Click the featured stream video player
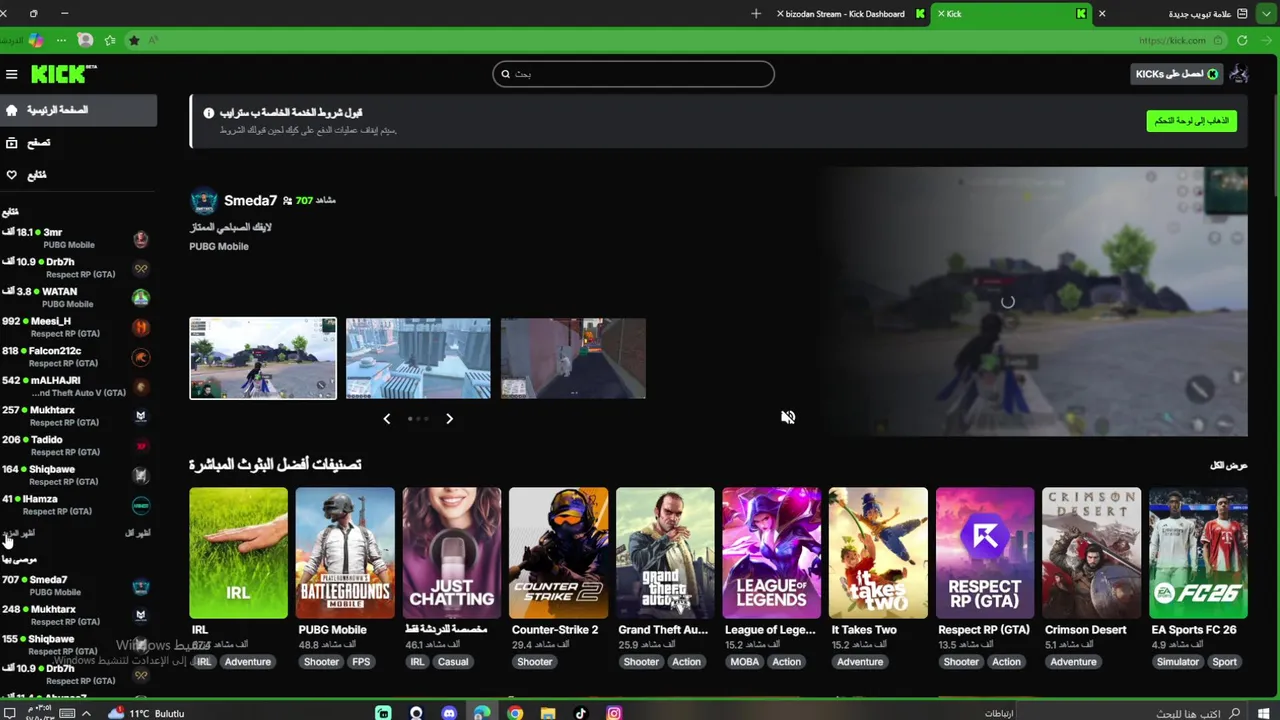This screenshot has height=720, width=1280. click(1008, 302)
